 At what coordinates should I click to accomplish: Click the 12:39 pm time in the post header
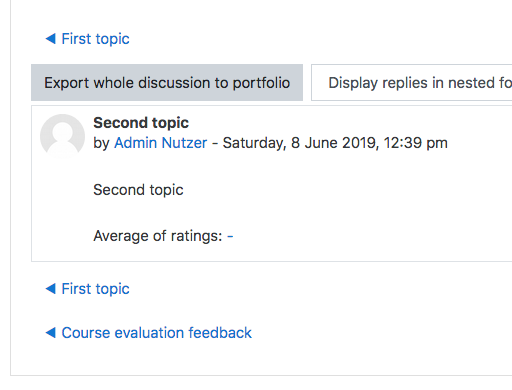tap(415, 143)
